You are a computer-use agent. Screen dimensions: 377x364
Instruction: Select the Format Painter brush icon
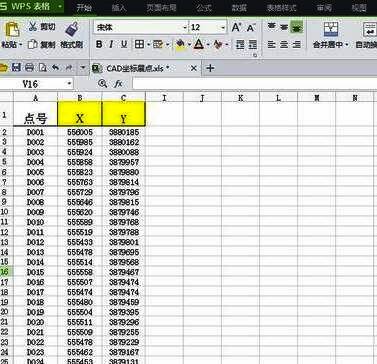(x=71, y=29)
